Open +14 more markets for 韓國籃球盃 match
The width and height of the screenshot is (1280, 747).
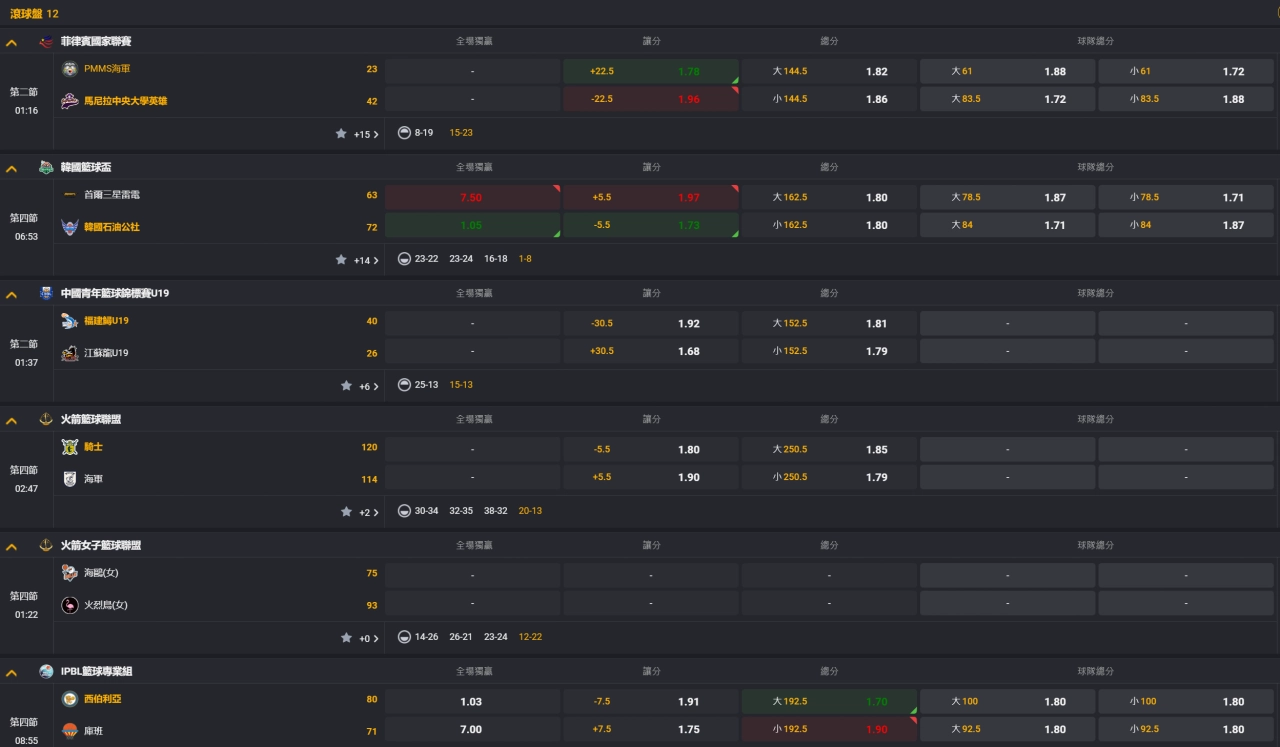click(366, 260)
